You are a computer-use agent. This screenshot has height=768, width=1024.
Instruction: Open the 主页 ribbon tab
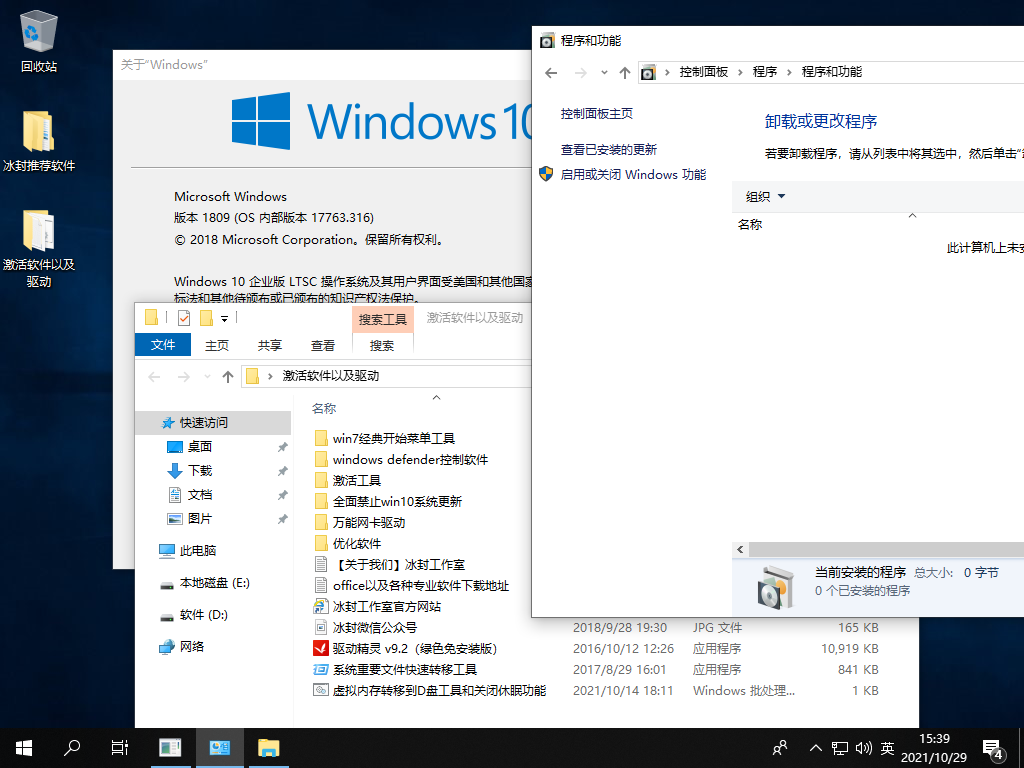tap(217, 345)
